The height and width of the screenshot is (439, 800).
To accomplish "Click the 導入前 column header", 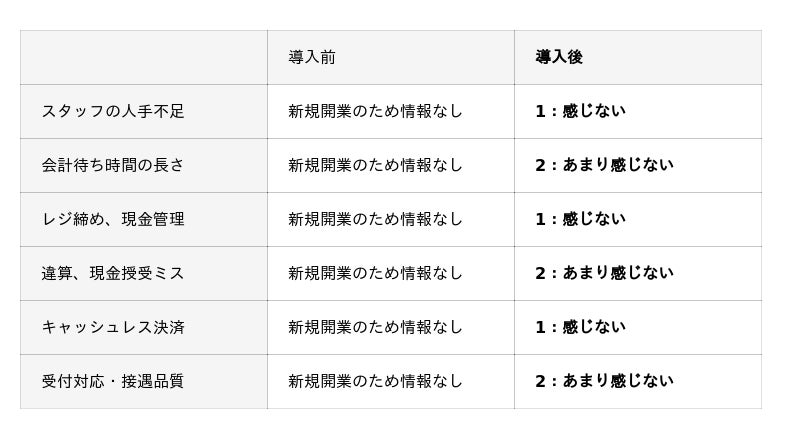I will (x=312, y=57).
